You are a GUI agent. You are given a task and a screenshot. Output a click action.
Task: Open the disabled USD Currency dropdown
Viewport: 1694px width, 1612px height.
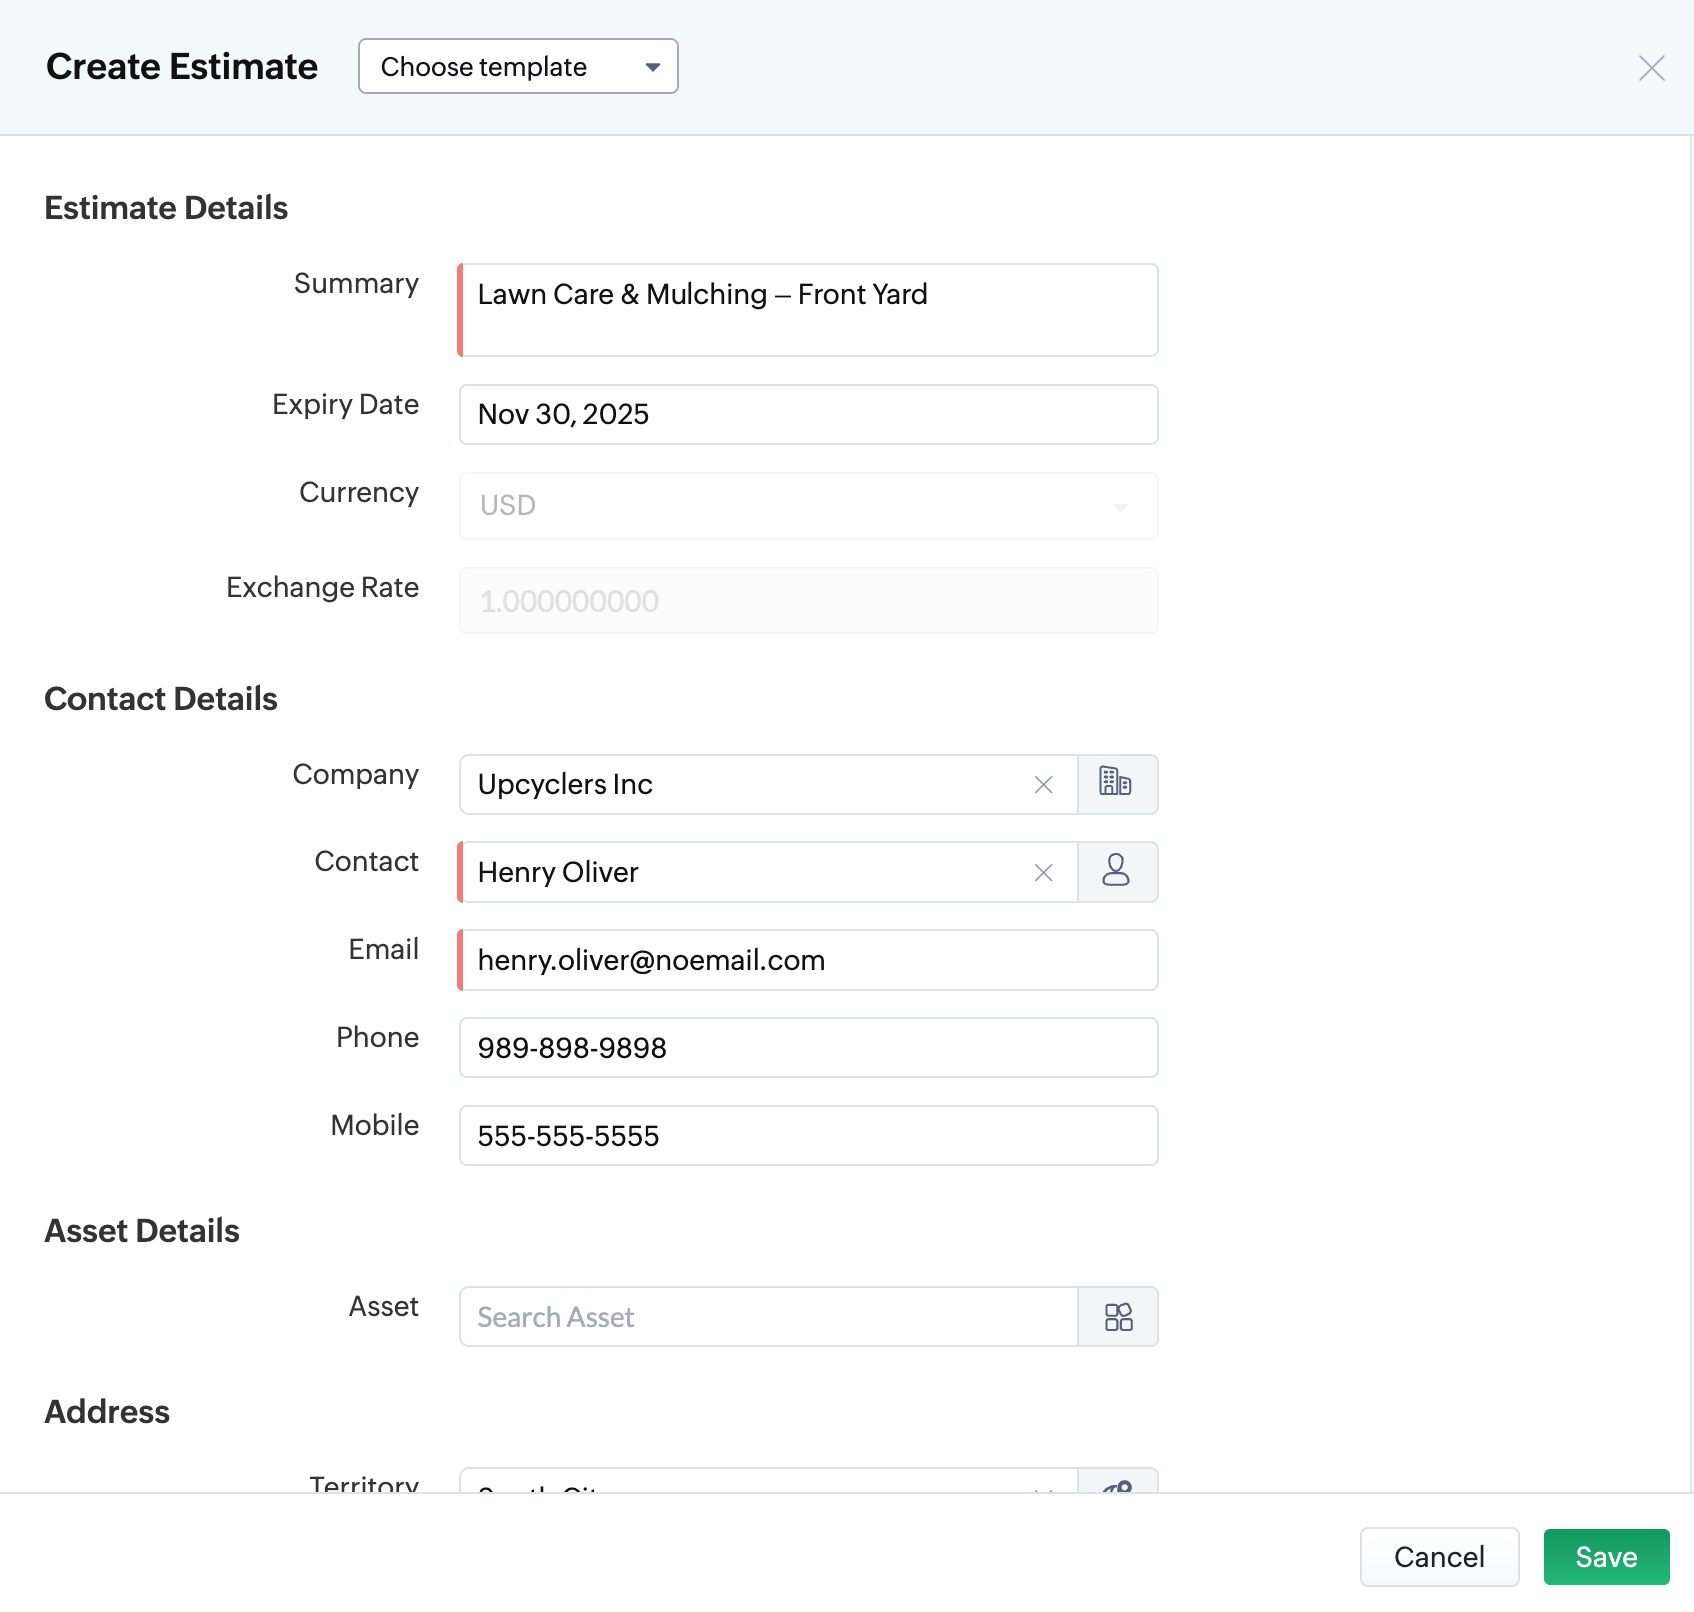807,506
